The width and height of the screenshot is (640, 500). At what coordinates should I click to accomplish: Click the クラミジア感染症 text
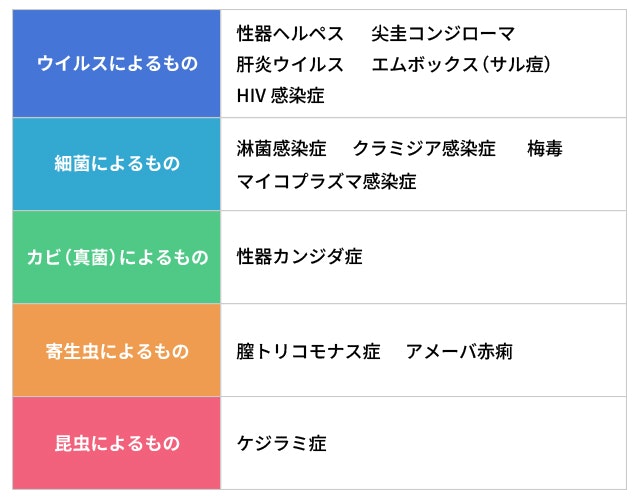[x=424, y=149]
